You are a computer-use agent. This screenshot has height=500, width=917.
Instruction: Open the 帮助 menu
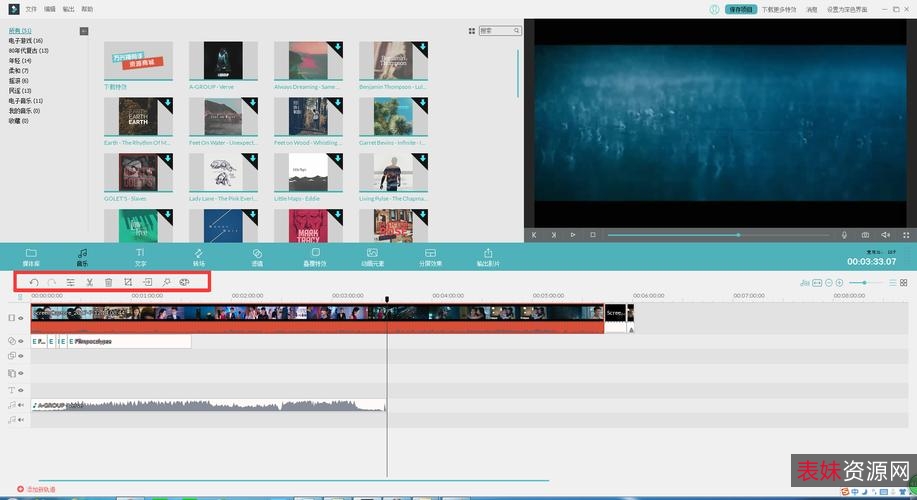click(x=87, y=9)
